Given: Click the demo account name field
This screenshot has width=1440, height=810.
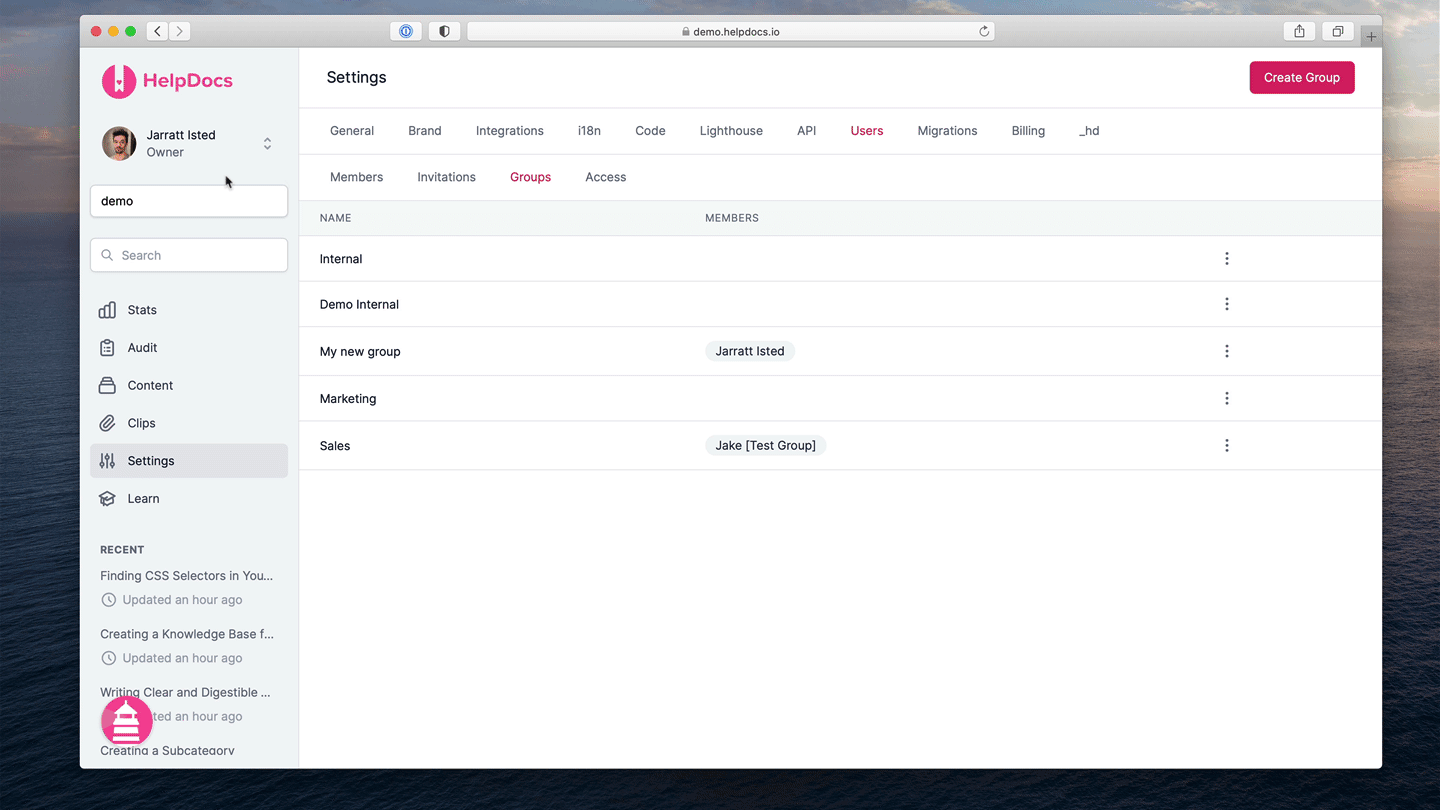Looking at the screenshot, I should (189, 201).
